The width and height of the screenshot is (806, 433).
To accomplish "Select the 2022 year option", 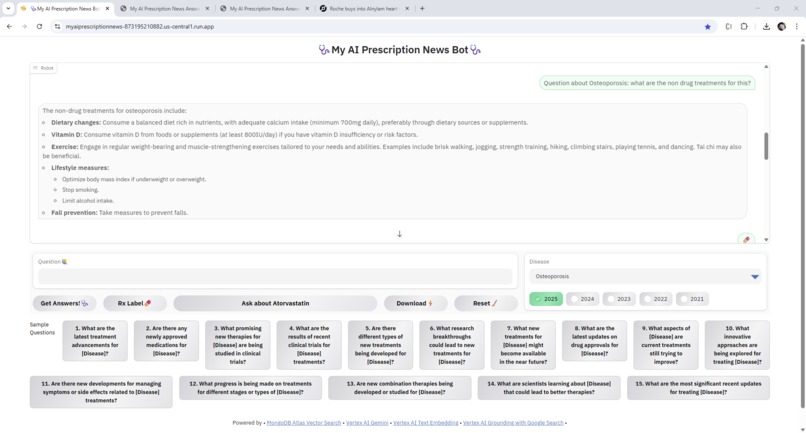I will tap(655, 299).
